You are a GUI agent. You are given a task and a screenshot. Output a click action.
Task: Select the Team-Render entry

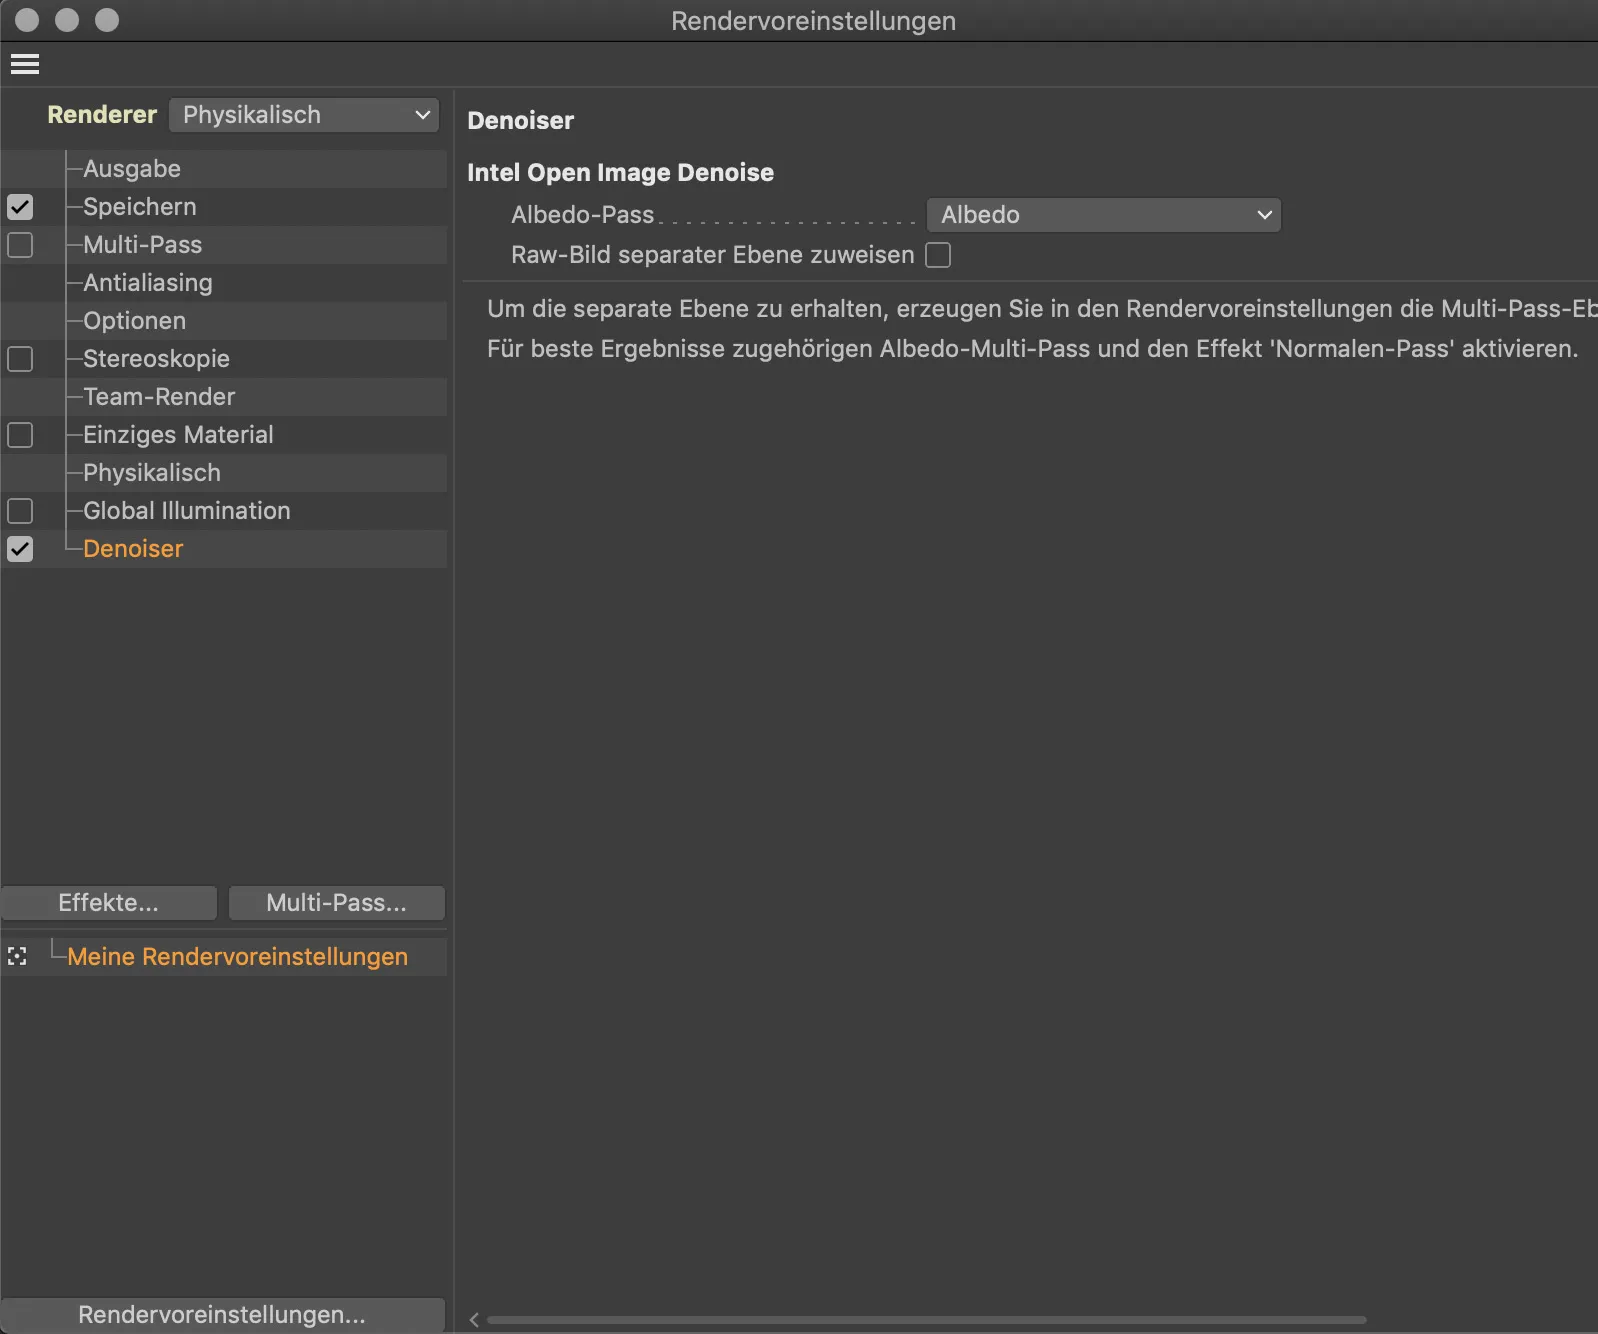click(x=159, y=397)
